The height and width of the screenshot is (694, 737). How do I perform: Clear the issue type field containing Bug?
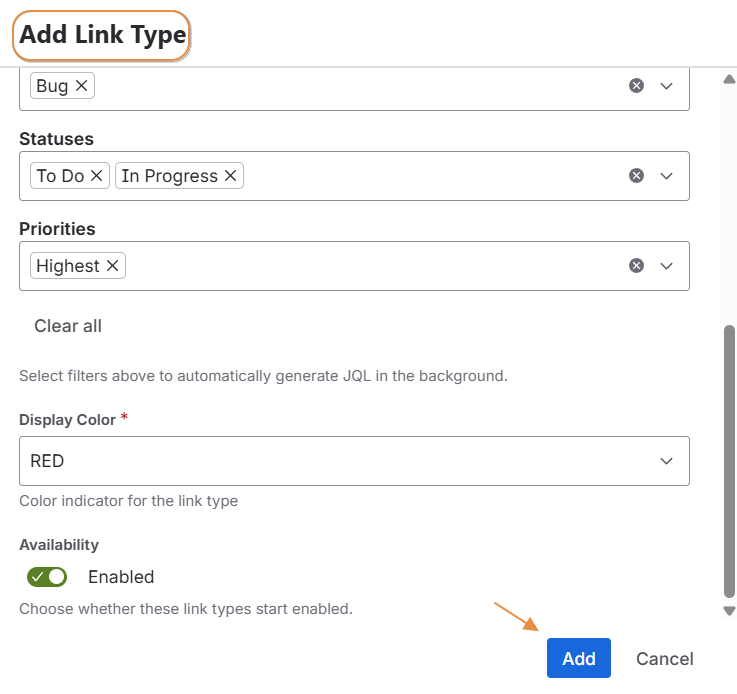[x=636, y=86]
